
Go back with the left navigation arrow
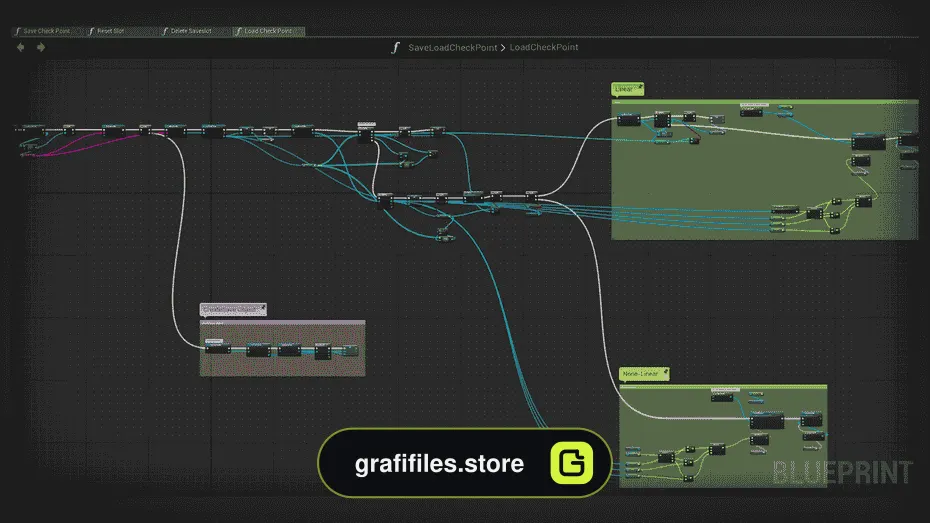point(21,47)
